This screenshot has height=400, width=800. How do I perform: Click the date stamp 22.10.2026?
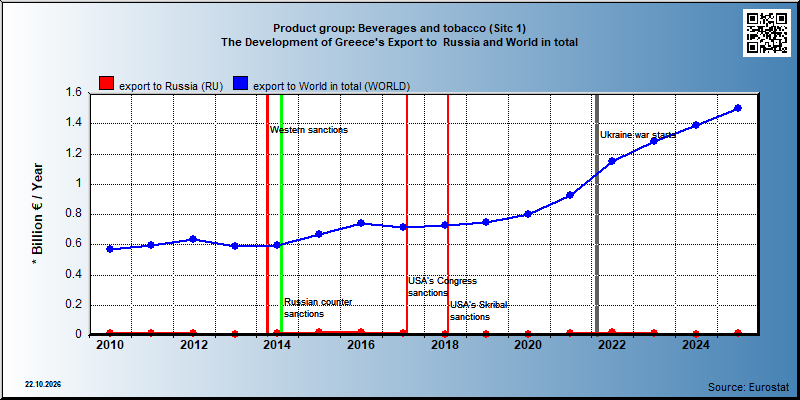pyautogui.click(x=43, y=384)
